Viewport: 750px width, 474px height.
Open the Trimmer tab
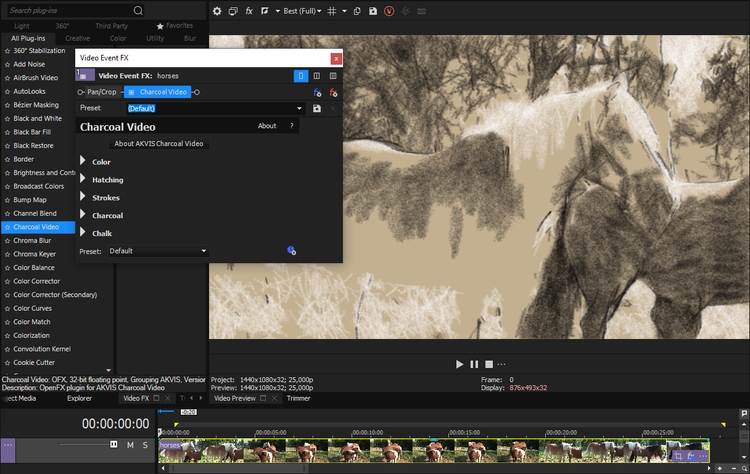[298, 398]
